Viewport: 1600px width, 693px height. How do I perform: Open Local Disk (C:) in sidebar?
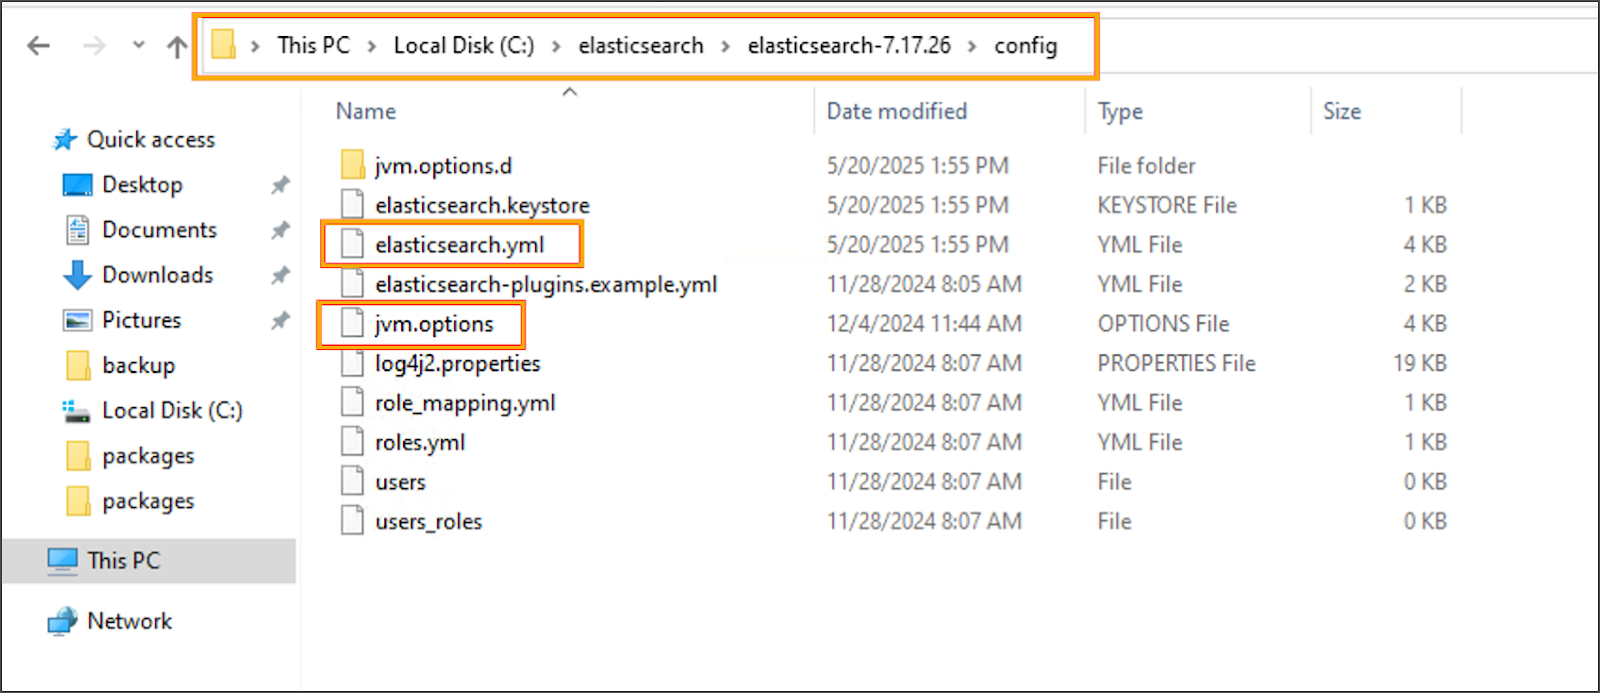click(172, 411)
